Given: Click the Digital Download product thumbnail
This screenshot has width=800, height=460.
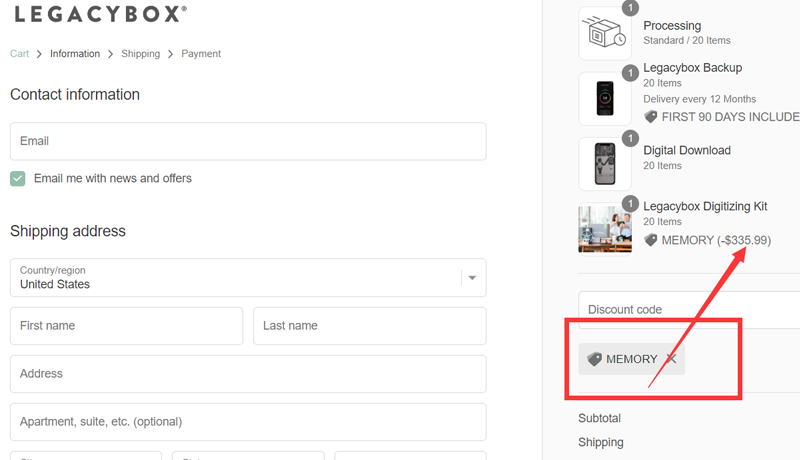Looking at the screenshot, I should tap(605, 164).
